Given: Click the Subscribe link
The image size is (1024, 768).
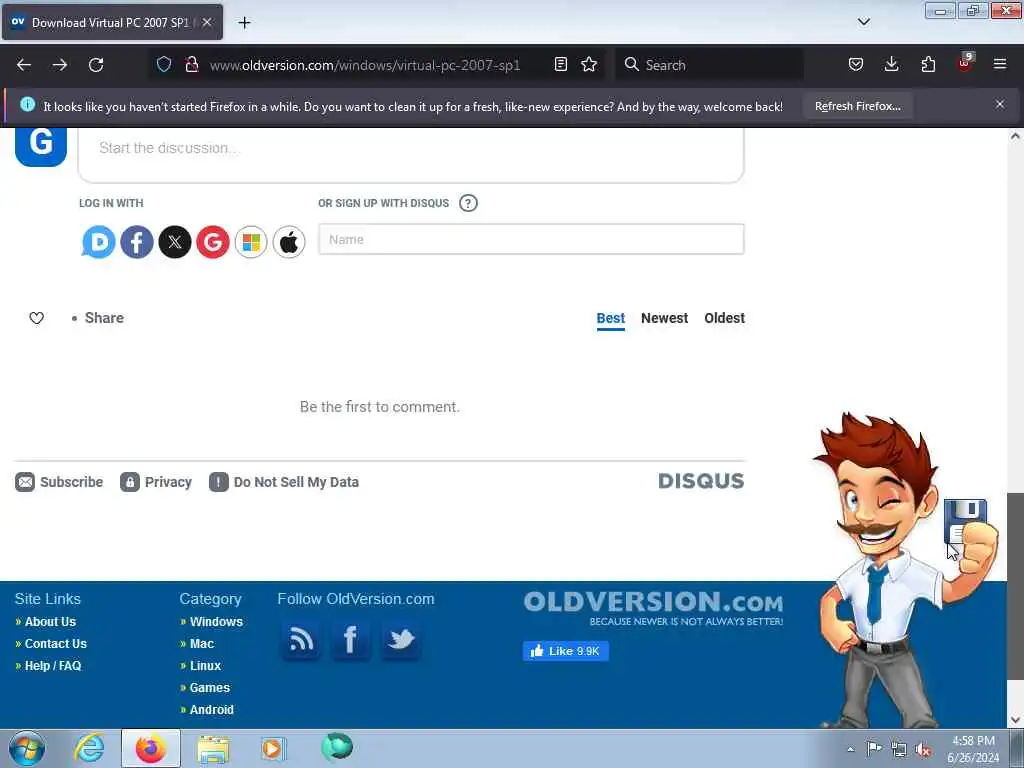Looking at the screenshot, I should coord(59,482).
